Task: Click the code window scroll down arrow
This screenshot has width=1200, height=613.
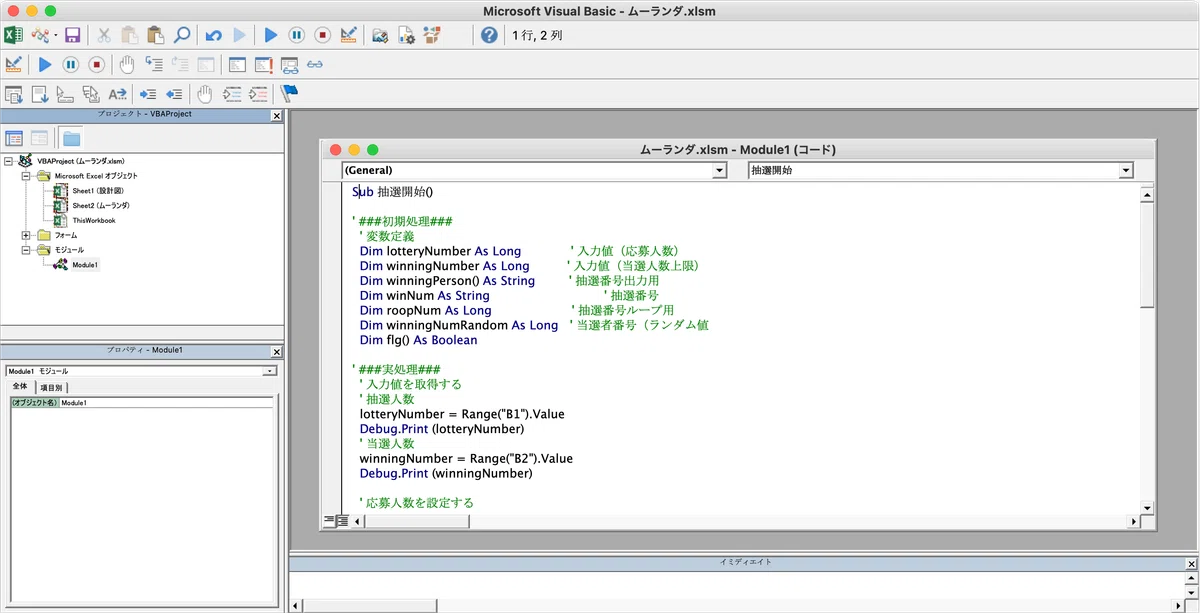Action: coord(1147,507)
